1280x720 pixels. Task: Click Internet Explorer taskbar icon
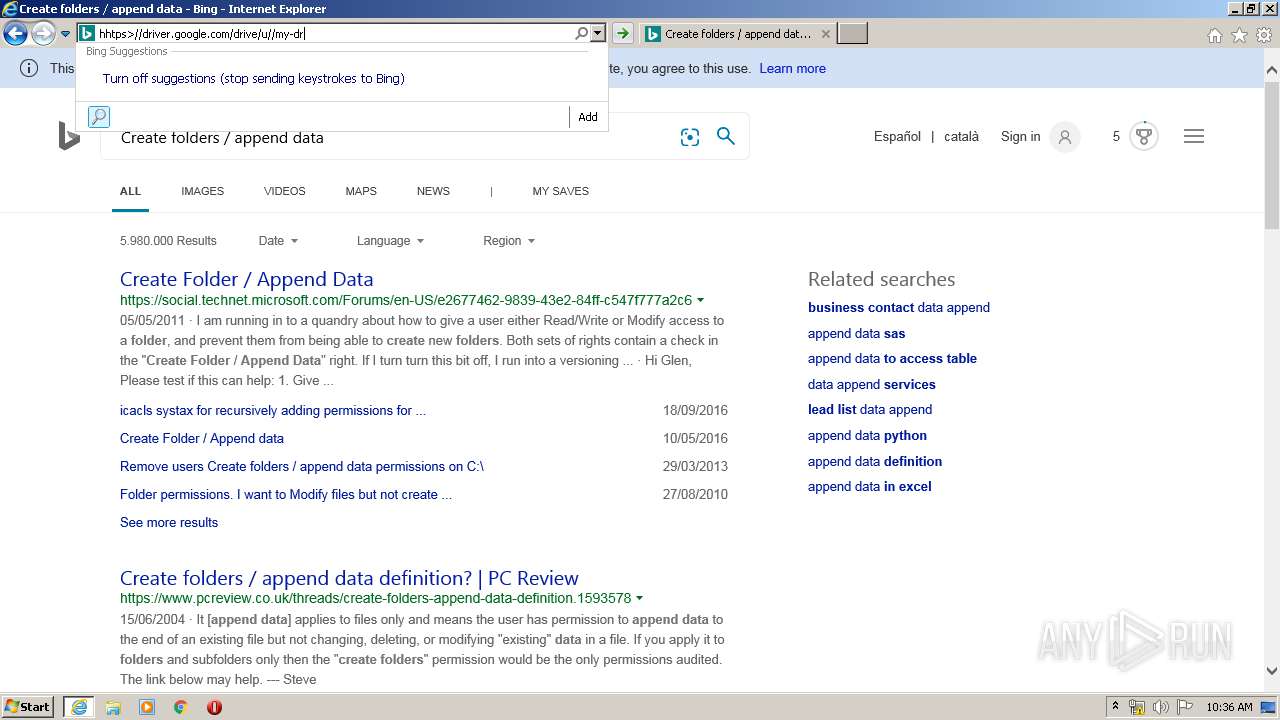tap(78, 707)
